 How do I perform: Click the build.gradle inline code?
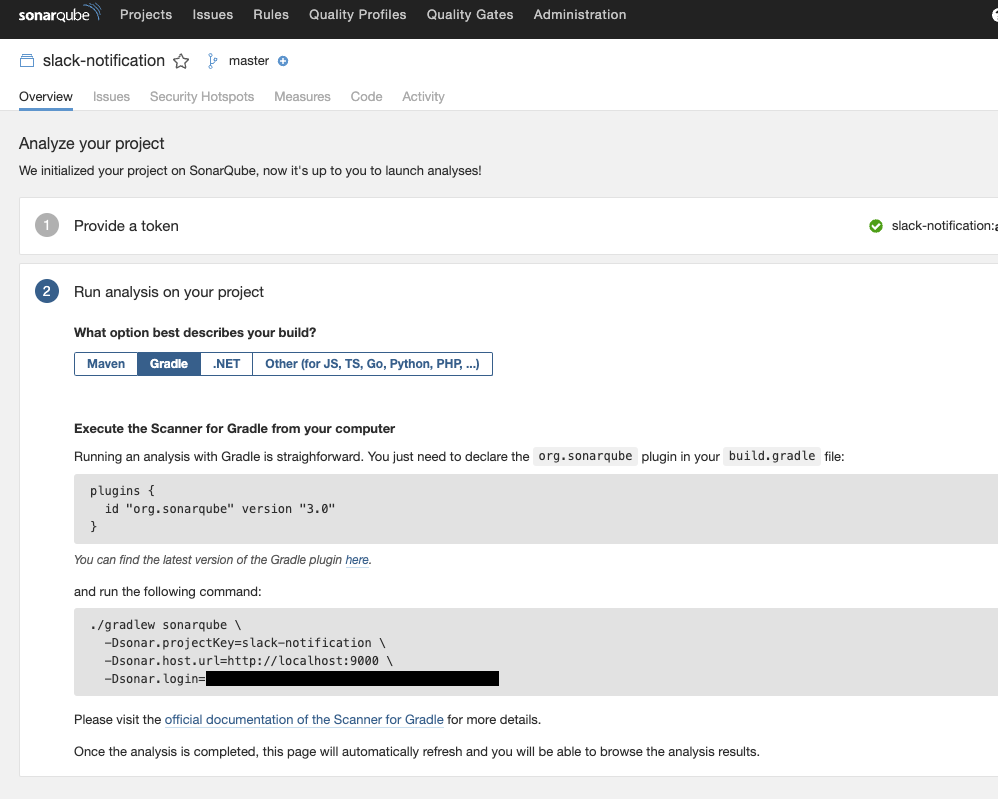coord(771,456)
